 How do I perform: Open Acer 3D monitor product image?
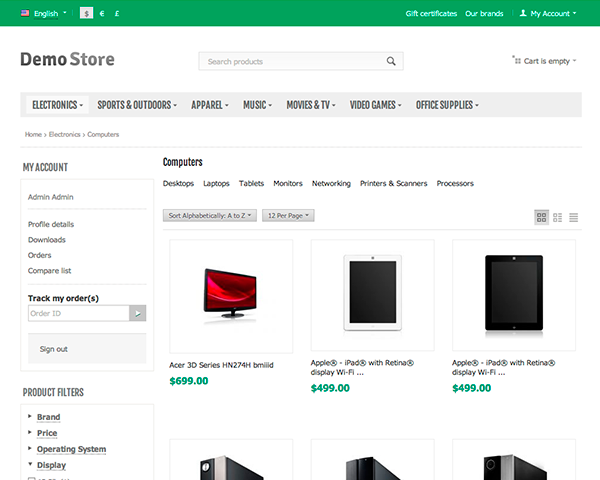click(x=231, y=296)
